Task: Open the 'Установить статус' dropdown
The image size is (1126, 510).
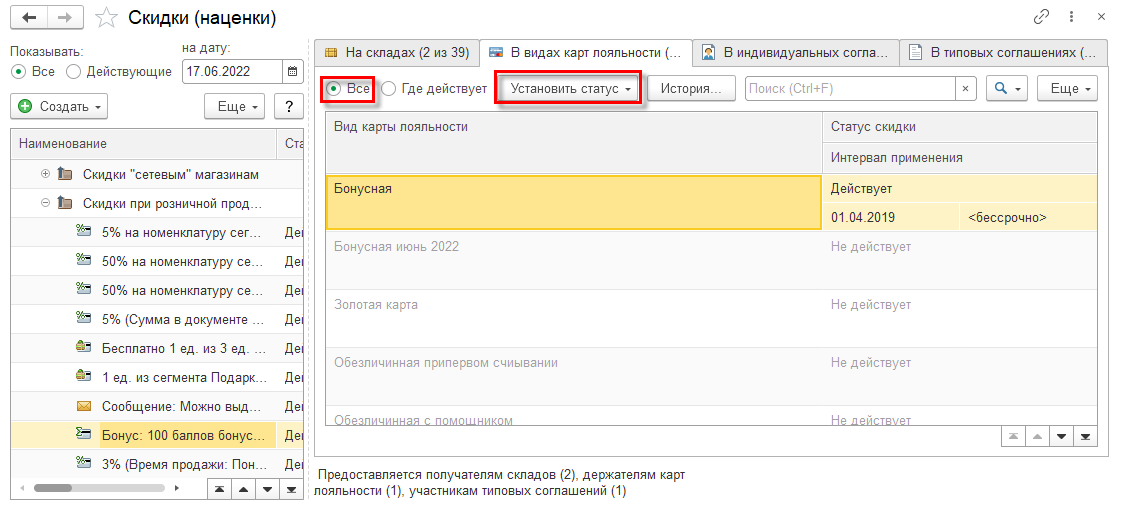Action: (x=570, y=89)
